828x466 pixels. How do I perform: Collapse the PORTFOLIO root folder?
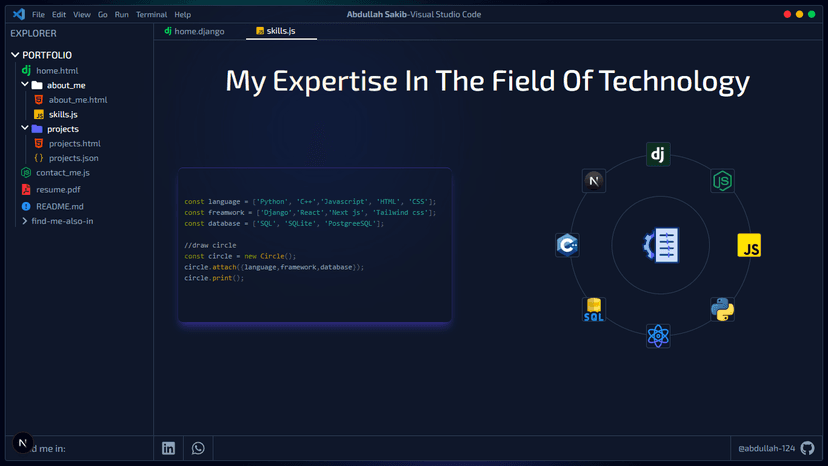(x=15, y=55)
